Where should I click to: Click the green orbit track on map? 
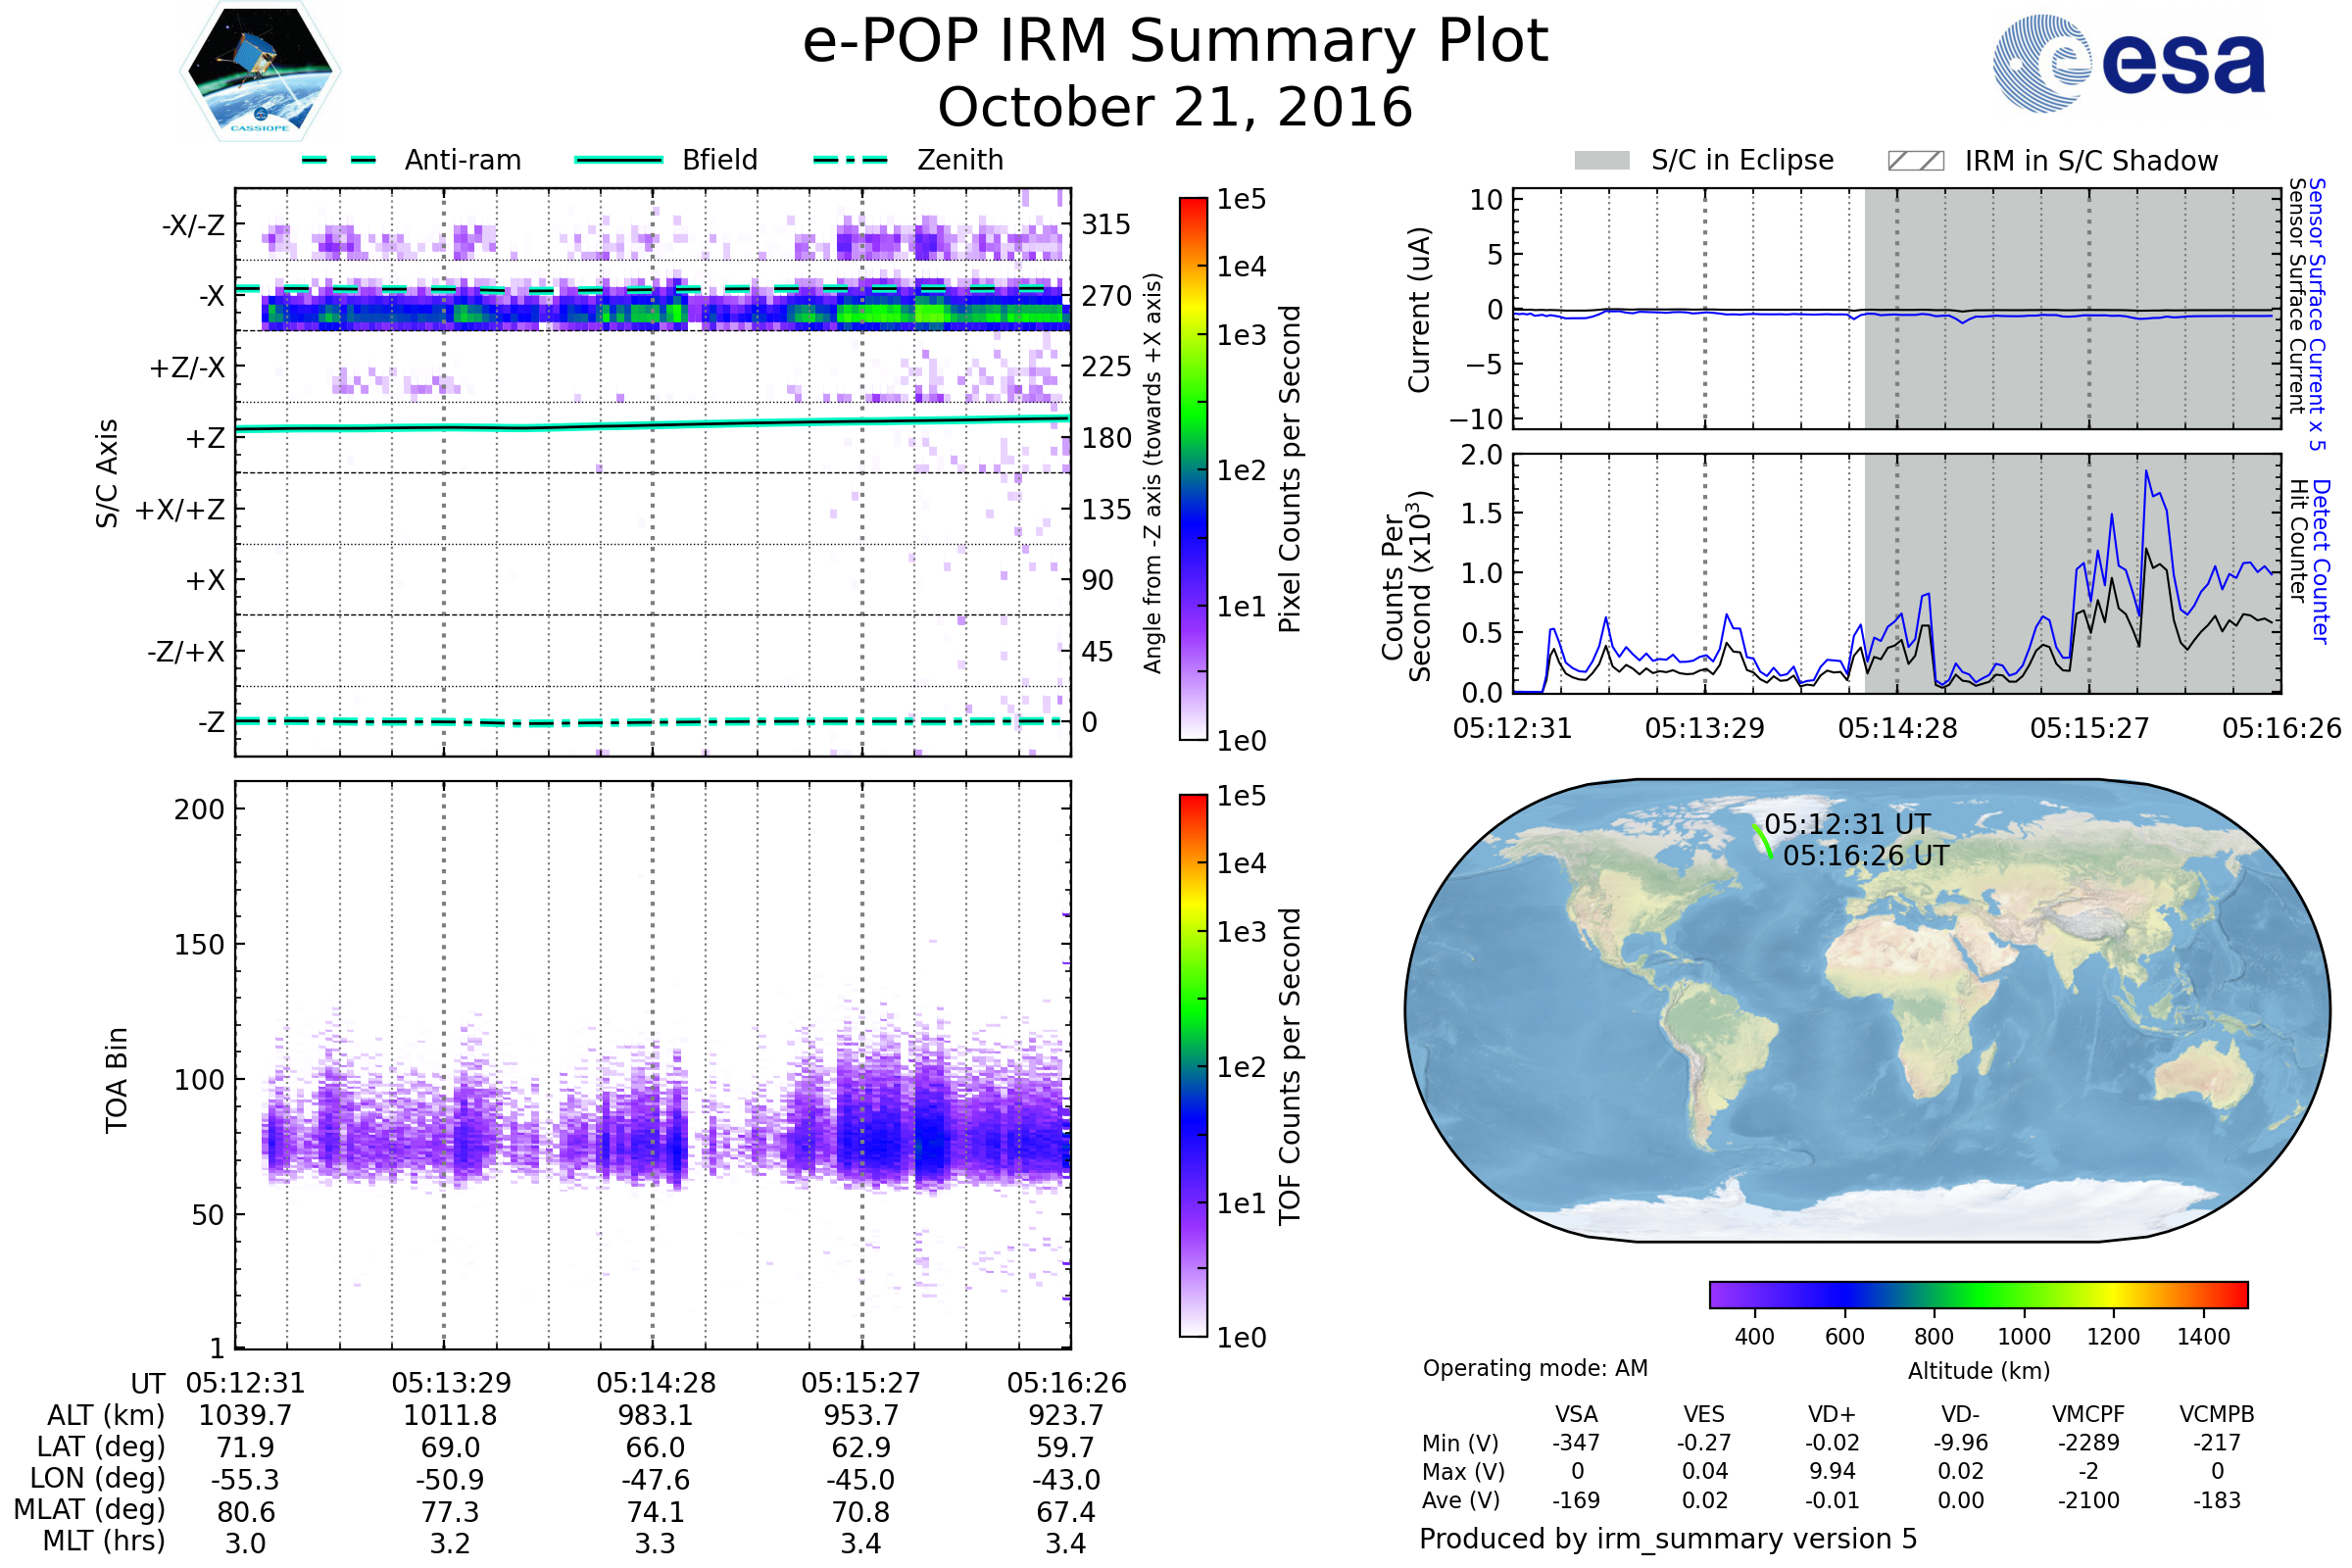(x=1763, y=841)
